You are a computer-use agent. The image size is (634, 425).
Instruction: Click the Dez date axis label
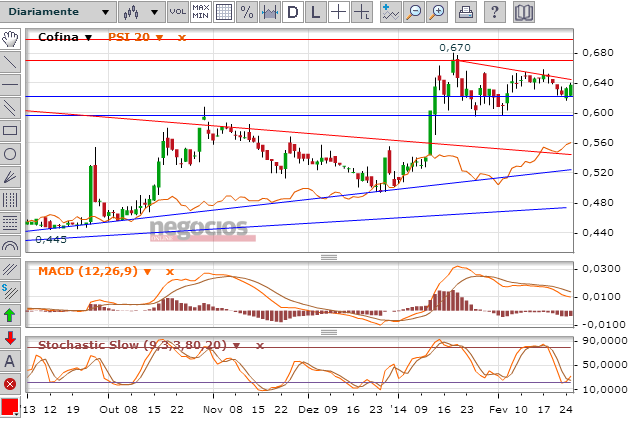point(309,410)
